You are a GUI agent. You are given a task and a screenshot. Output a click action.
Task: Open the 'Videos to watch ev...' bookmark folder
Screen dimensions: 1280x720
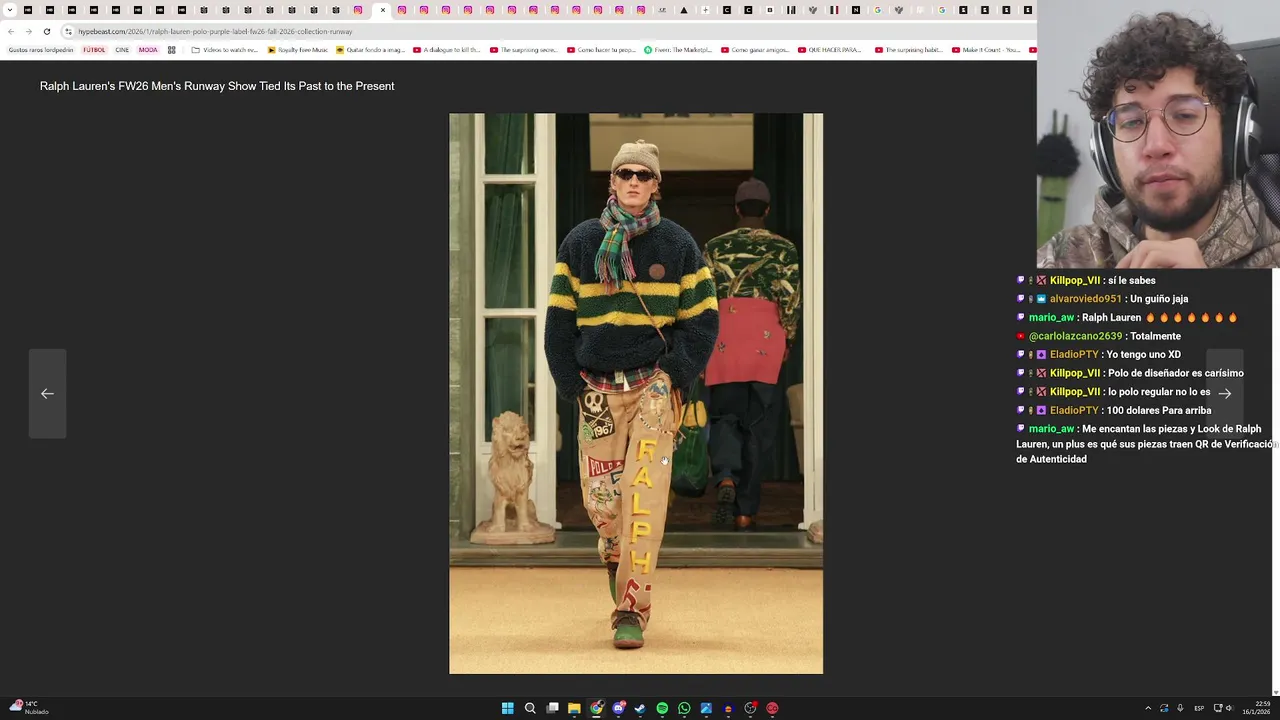[224, 50]
